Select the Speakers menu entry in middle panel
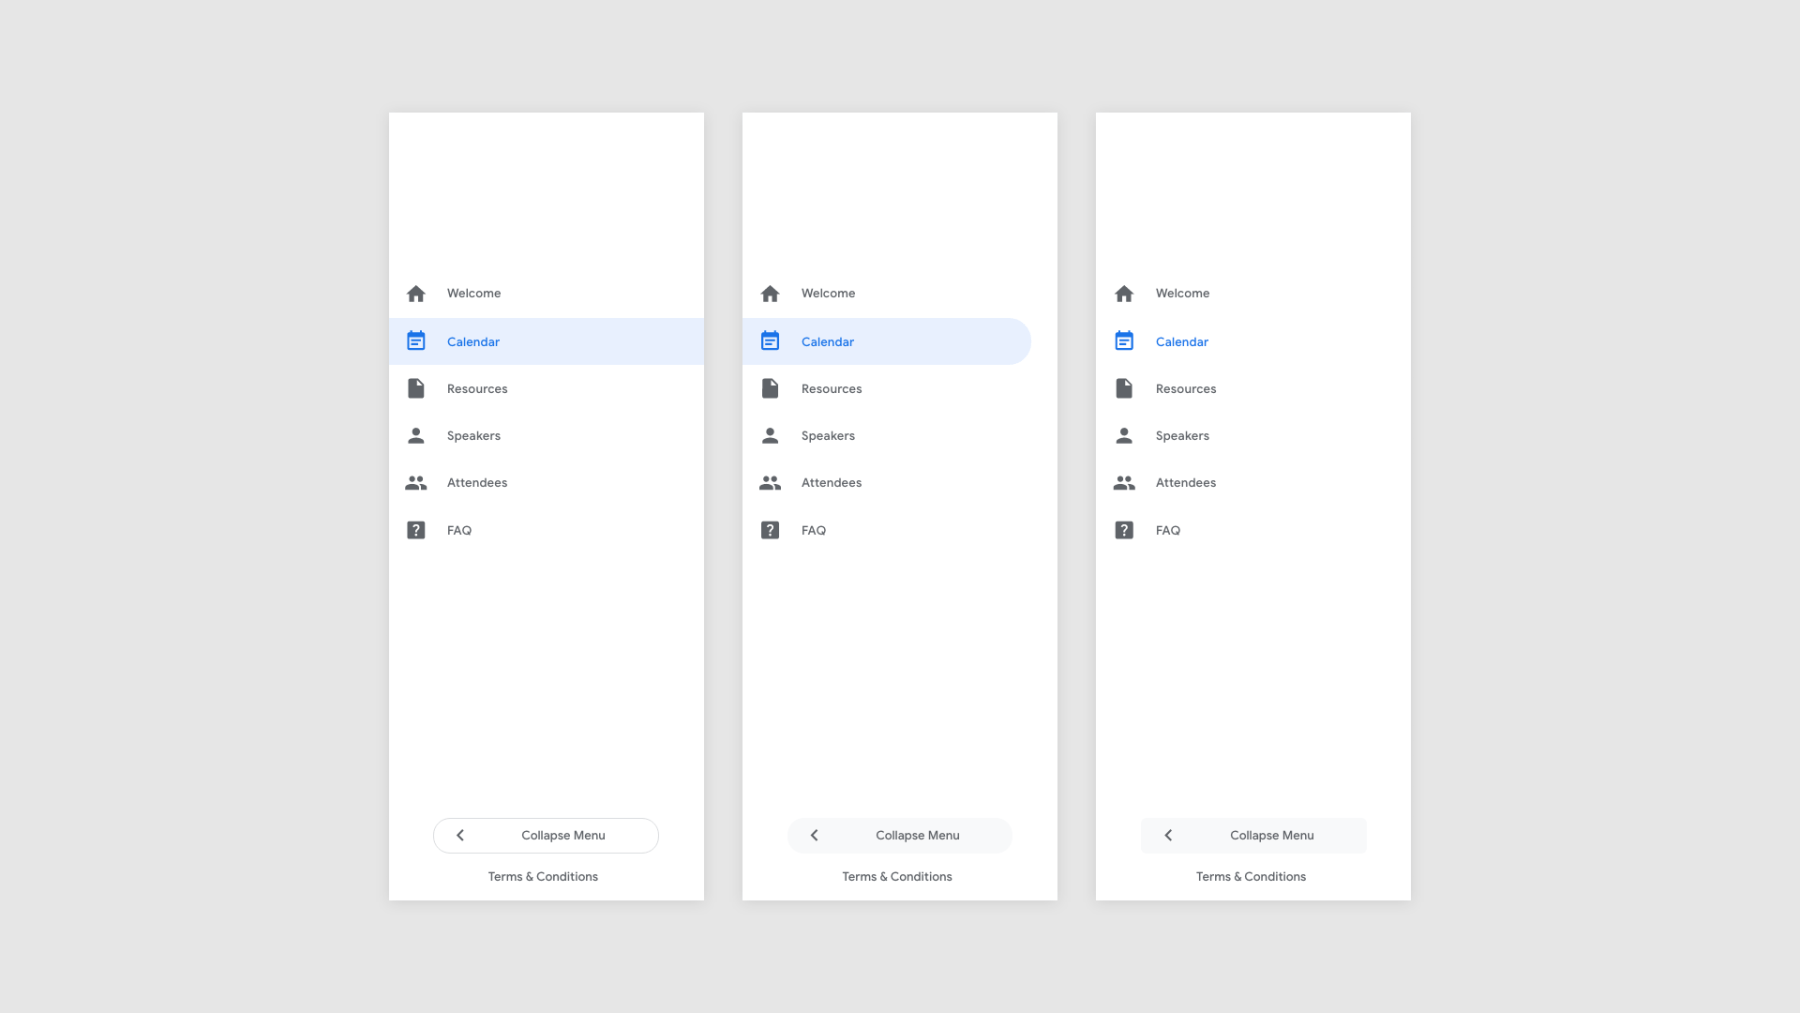This screenshot has width=1800, height=1013. pyautogui.click(x=827, y=435)
